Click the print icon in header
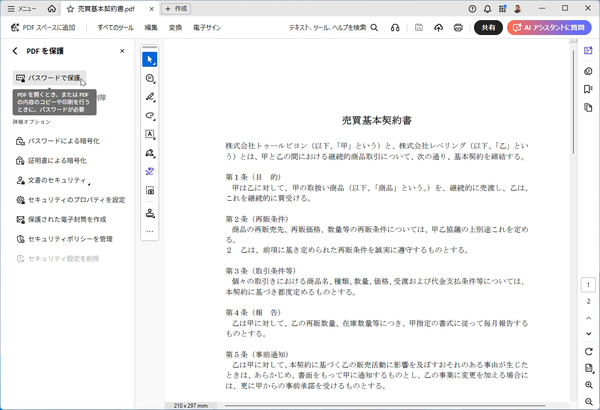Screen dimensions: 600x410 pyautogui.click(x=458, y=27)
